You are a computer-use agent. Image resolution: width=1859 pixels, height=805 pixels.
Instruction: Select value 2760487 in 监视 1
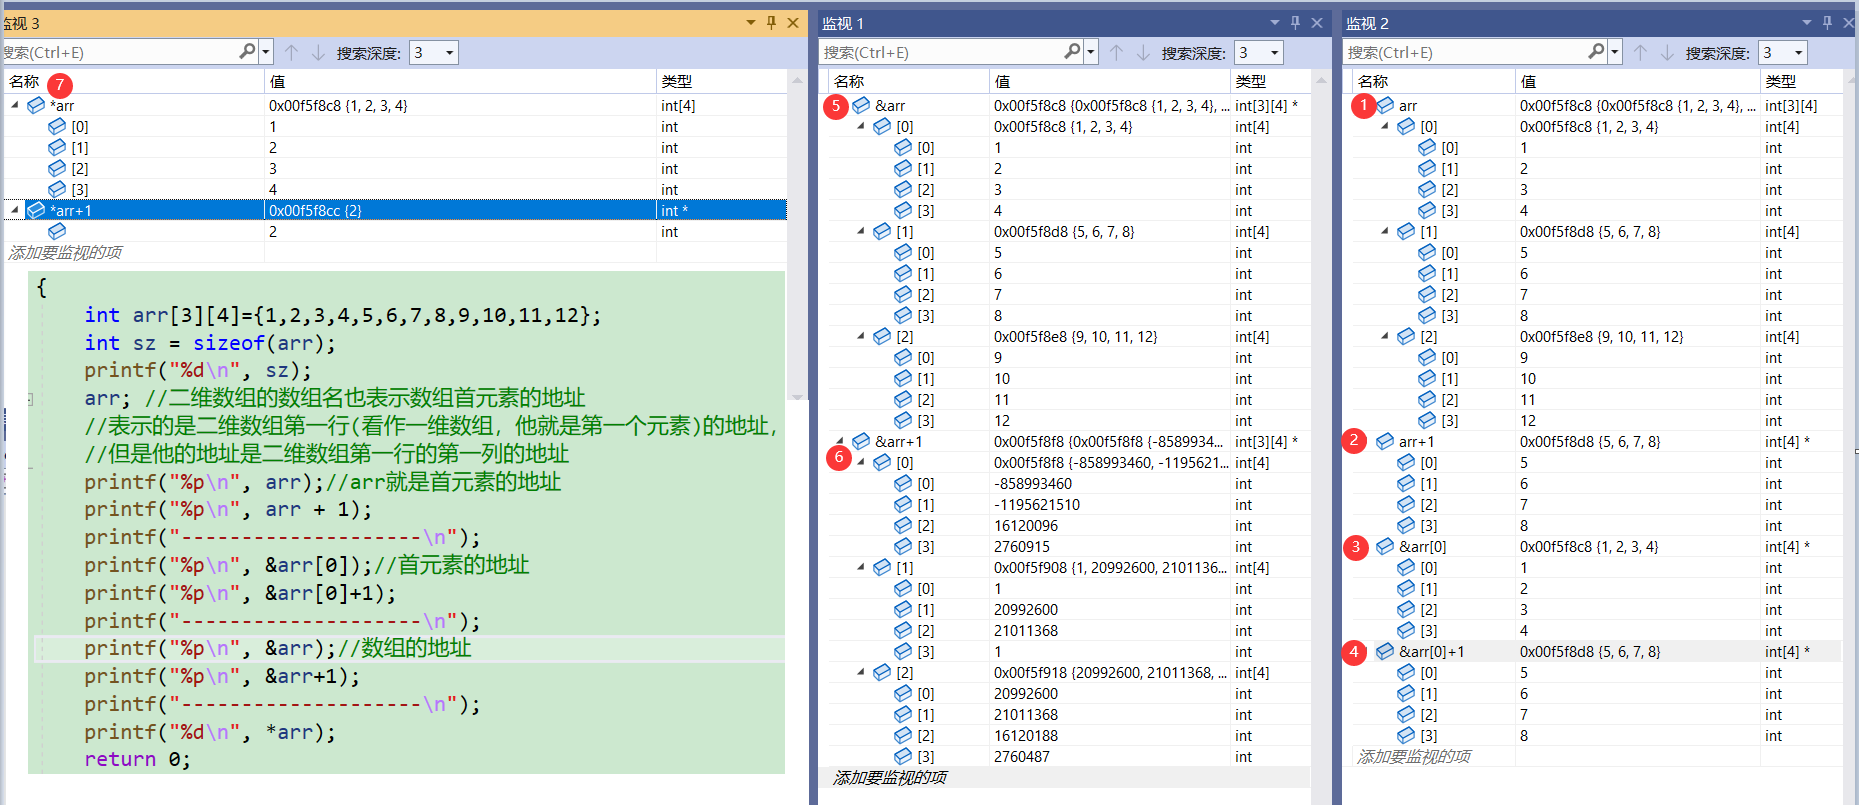click(1022, 756)
